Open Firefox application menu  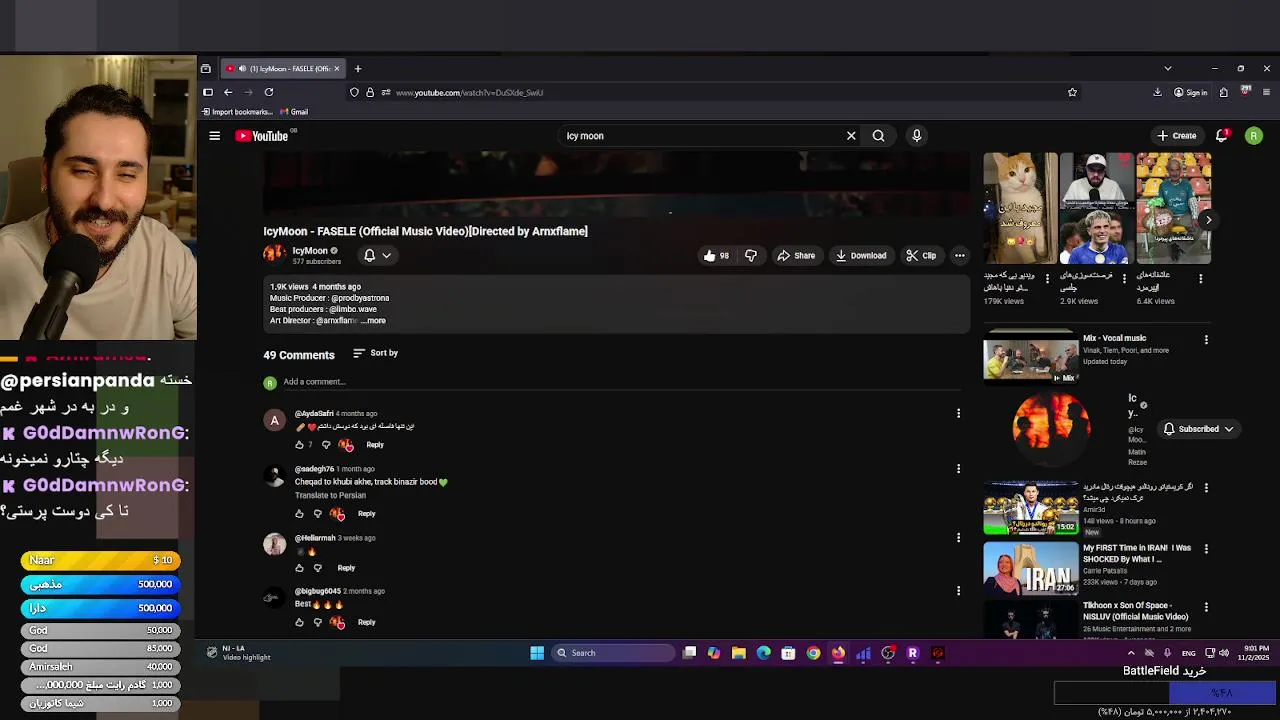click(x=1266, y=92)
